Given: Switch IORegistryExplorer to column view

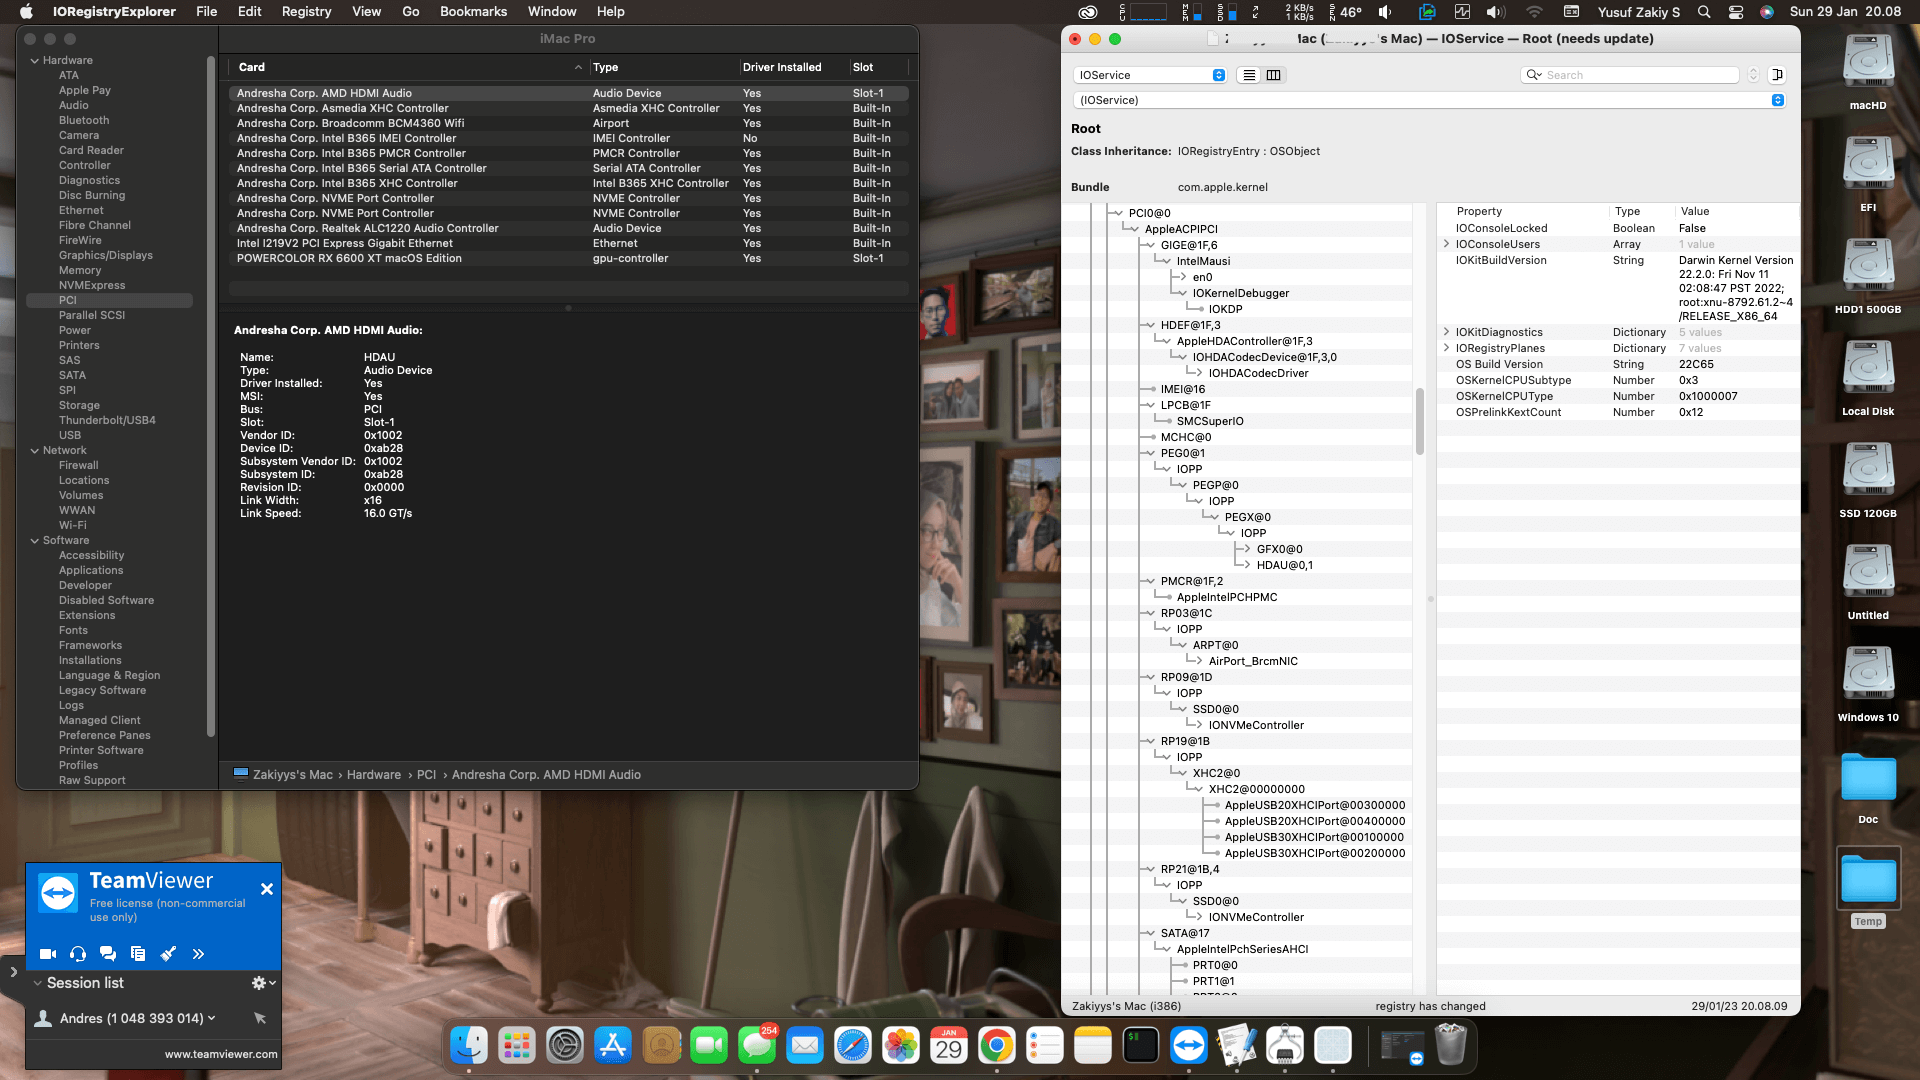Looking at the screenshot, I should (1274, 75).
